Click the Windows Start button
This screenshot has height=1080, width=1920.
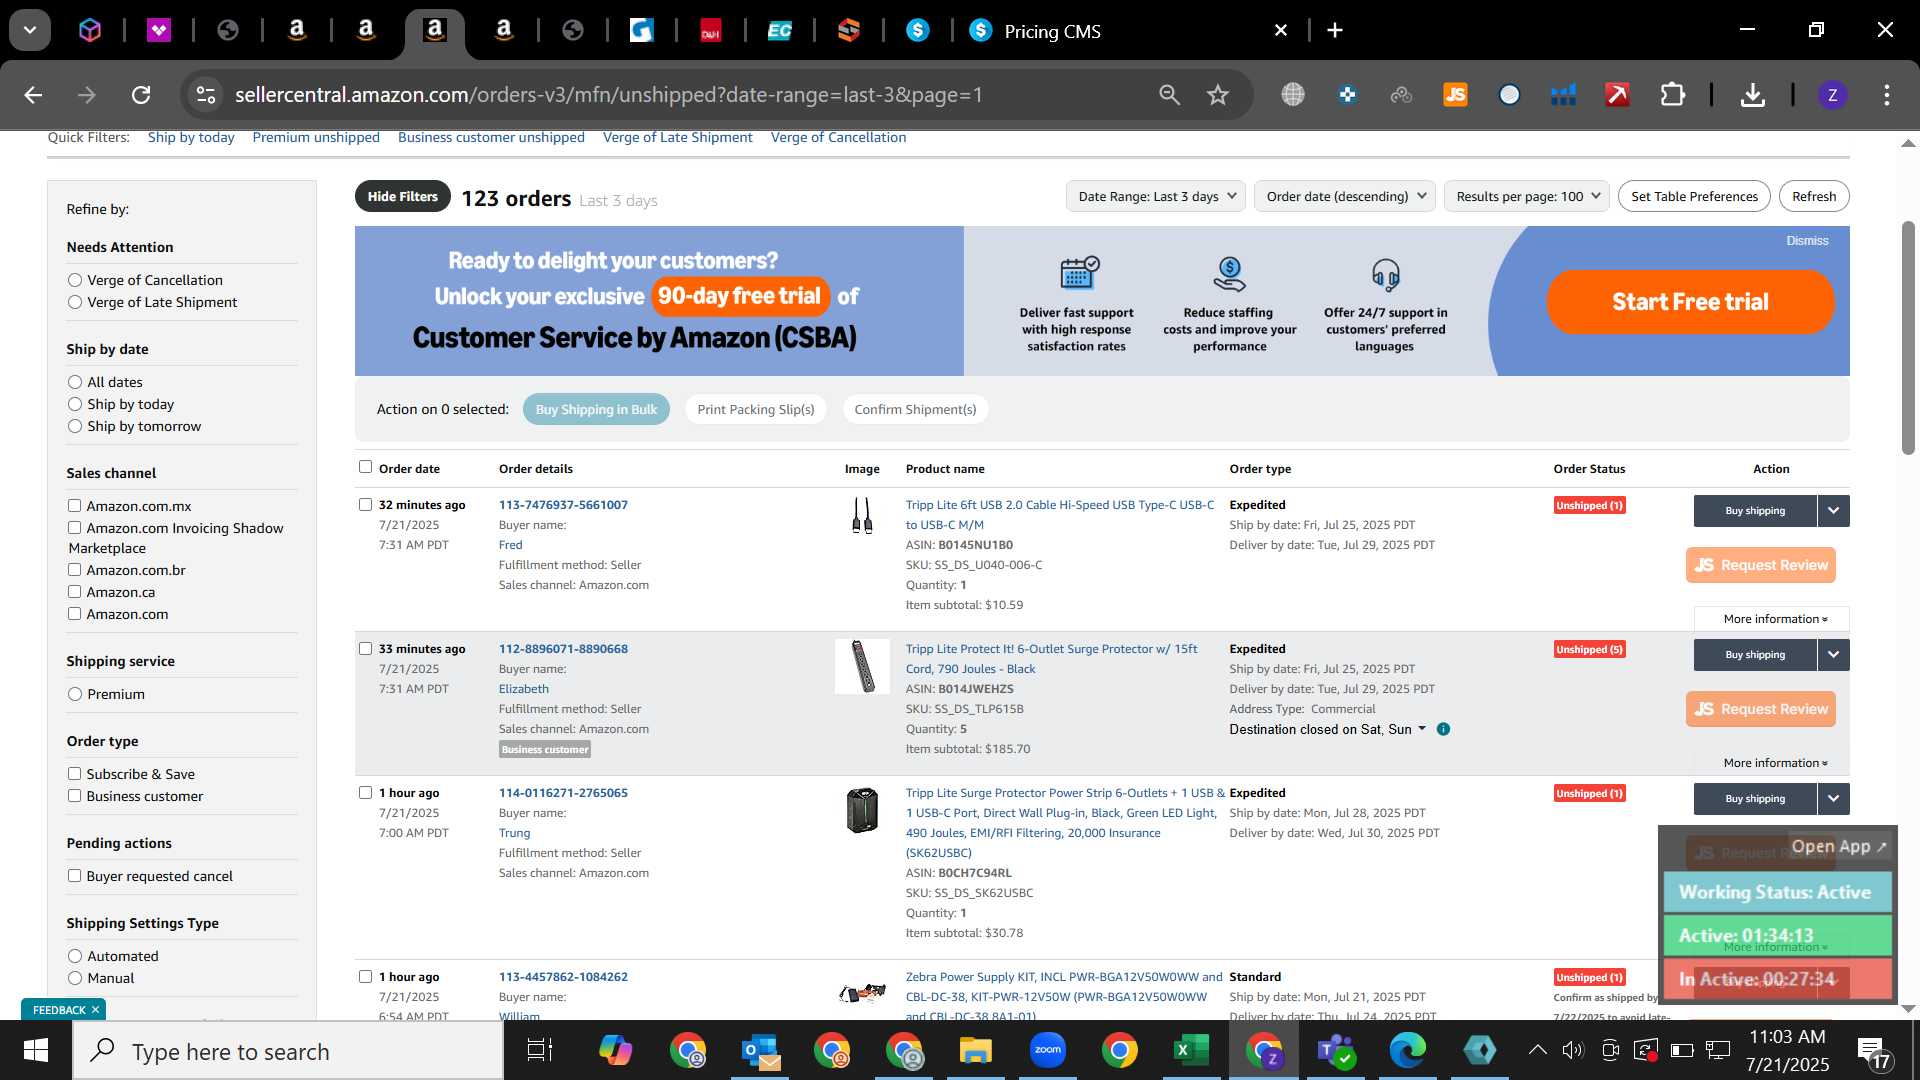[x=36, y=1050]
